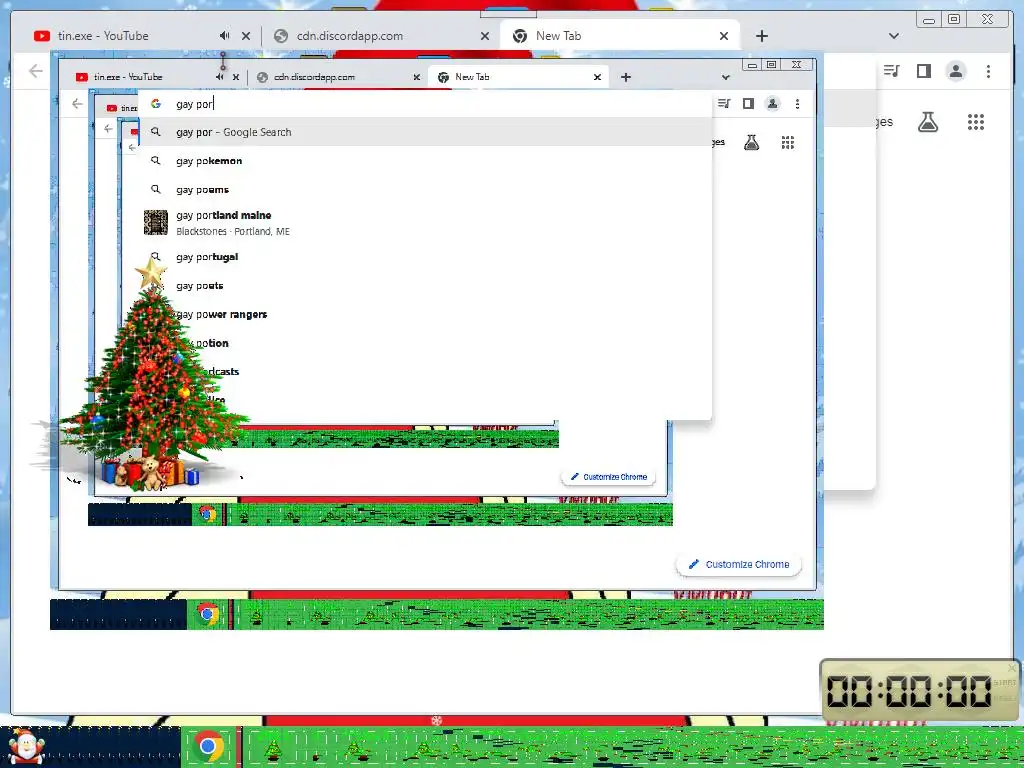Viewport: 1024px width, 768px height.
Task: Open Chrome from the bottom taskbar
Action: [208, 746]
